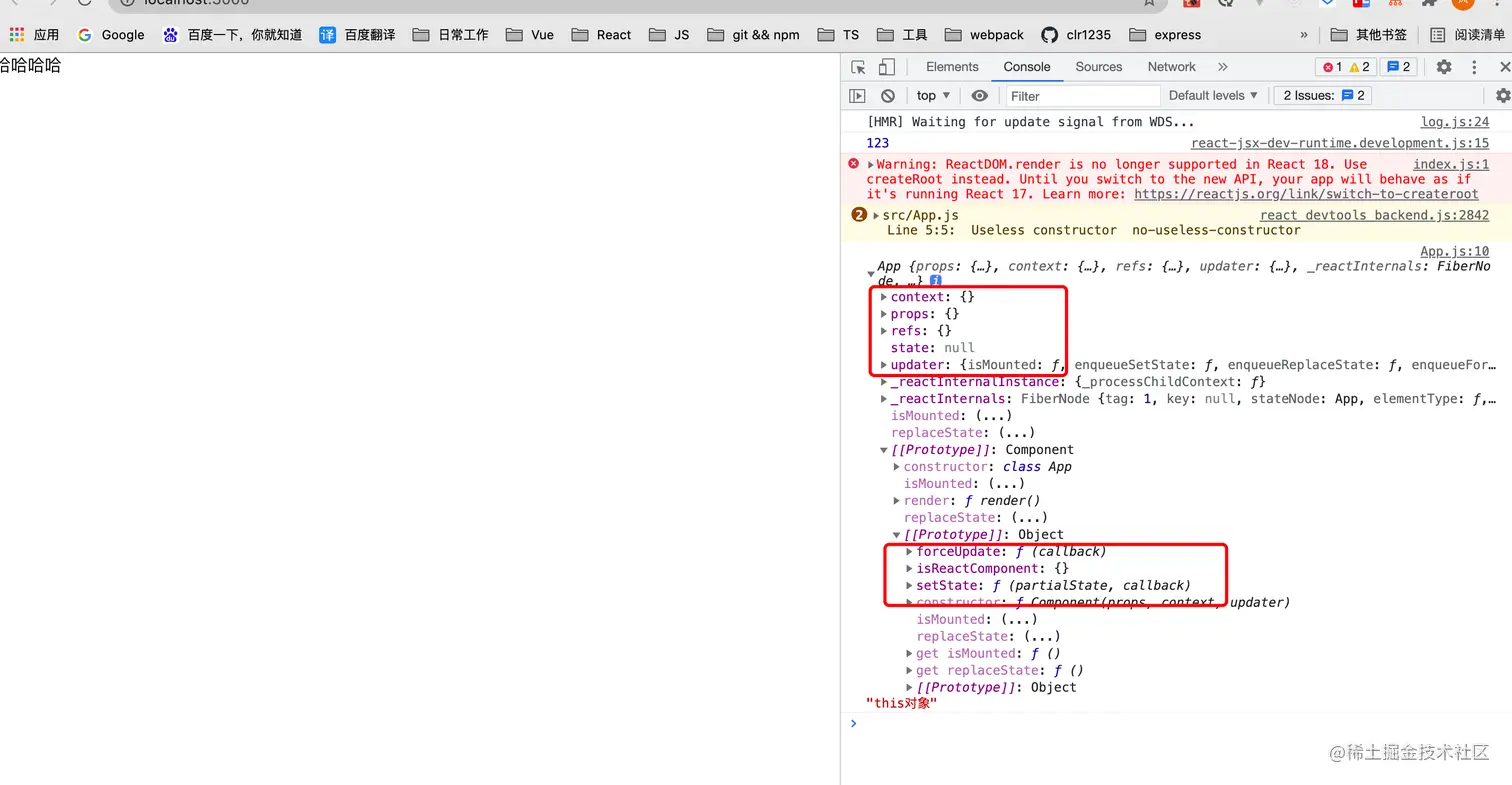The image size is (1512, 785).
Task: Open the Vue bookmark folder
Action: 530,35
